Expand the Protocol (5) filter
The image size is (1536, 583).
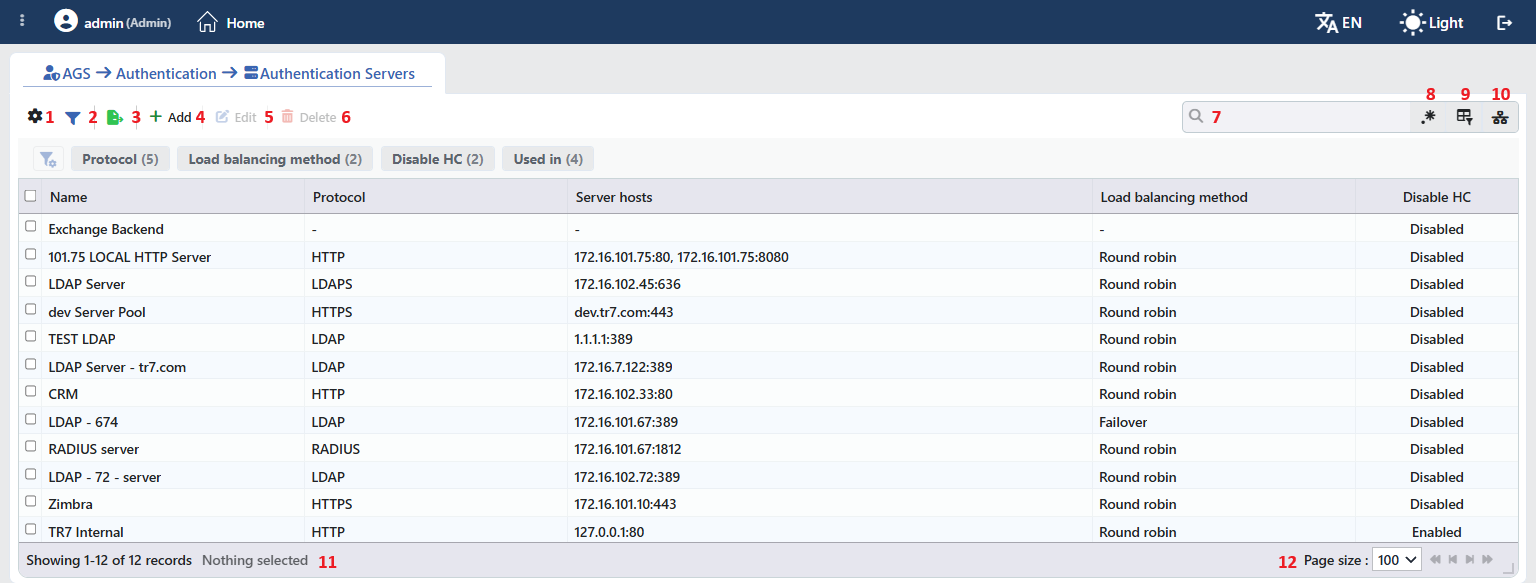click(120, 159)
